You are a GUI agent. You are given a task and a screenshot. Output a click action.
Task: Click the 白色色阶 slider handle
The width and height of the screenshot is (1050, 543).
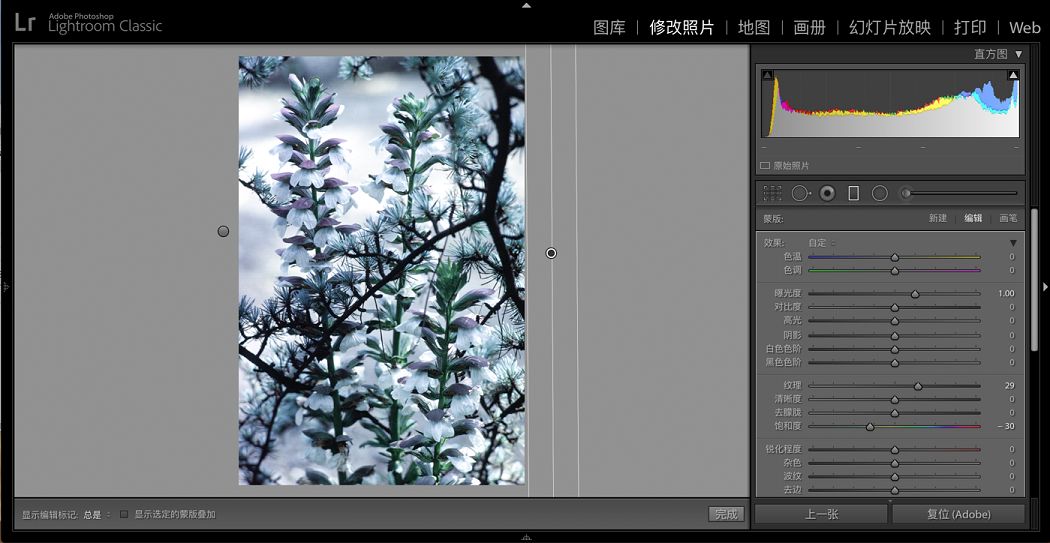pyautogui.click(x=895, y=350)
